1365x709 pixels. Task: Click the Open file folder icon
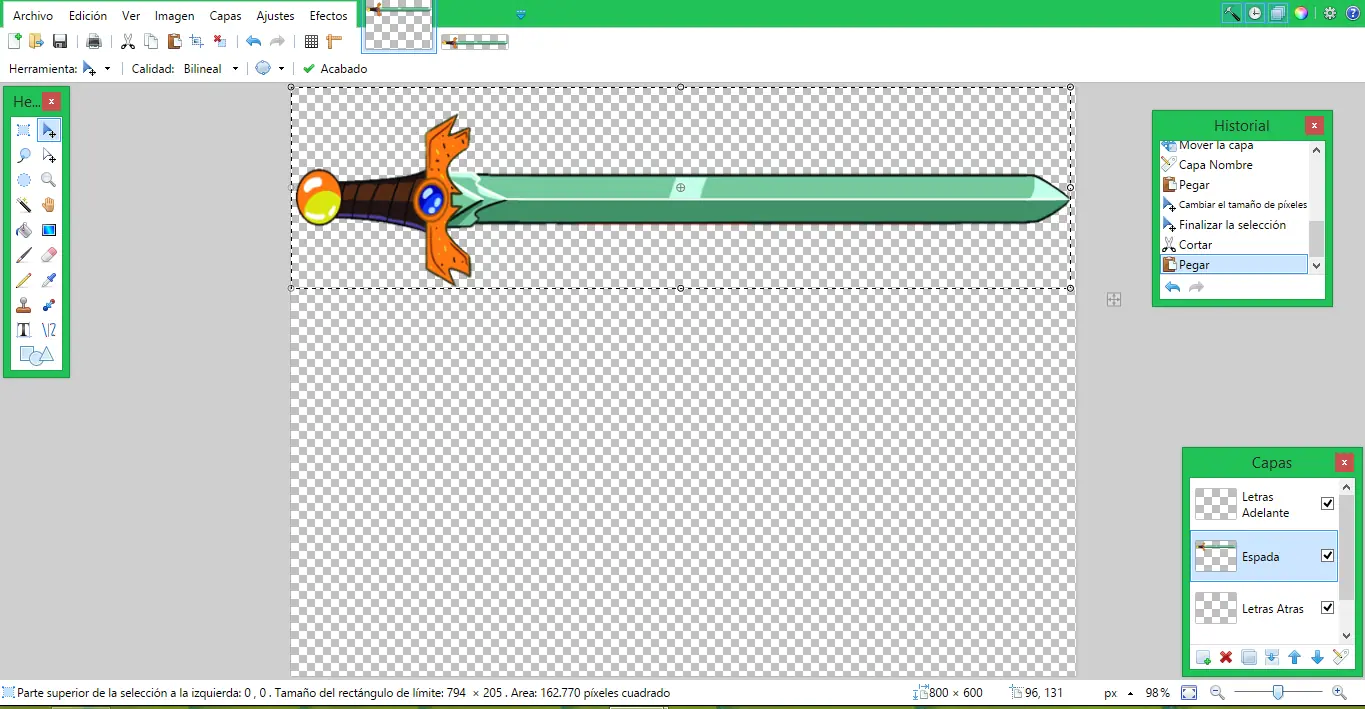point(36,41)
